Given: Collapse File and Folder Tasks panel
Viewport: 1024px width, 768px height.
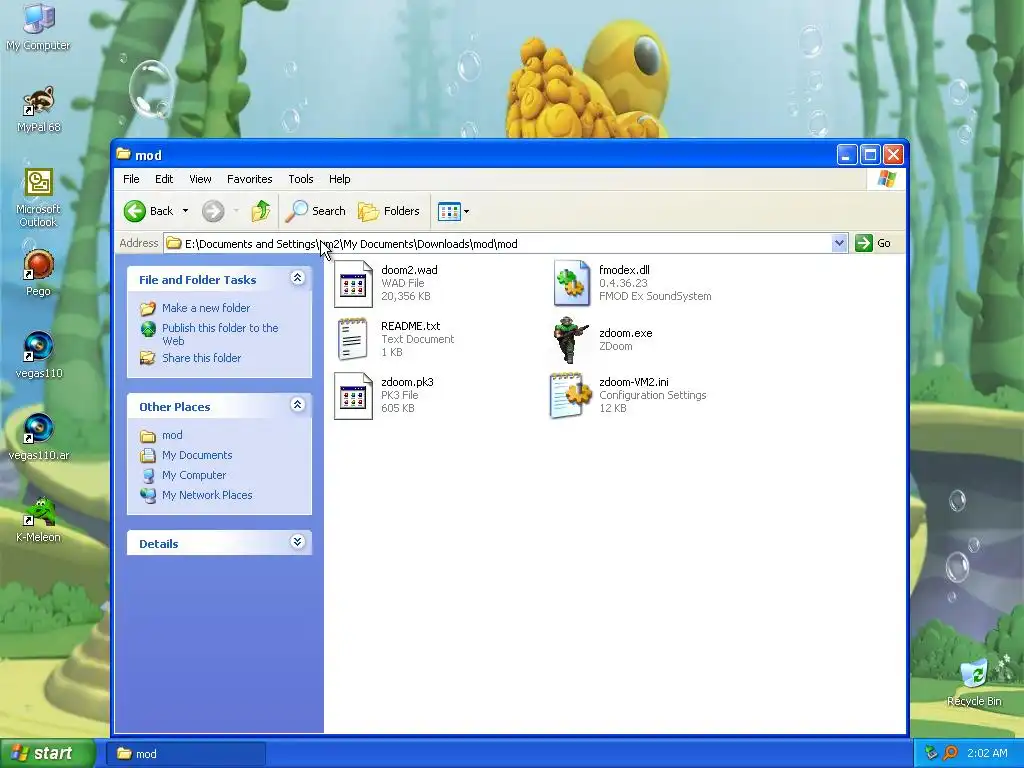Looking at the screenshot, I should click(297, 278).
